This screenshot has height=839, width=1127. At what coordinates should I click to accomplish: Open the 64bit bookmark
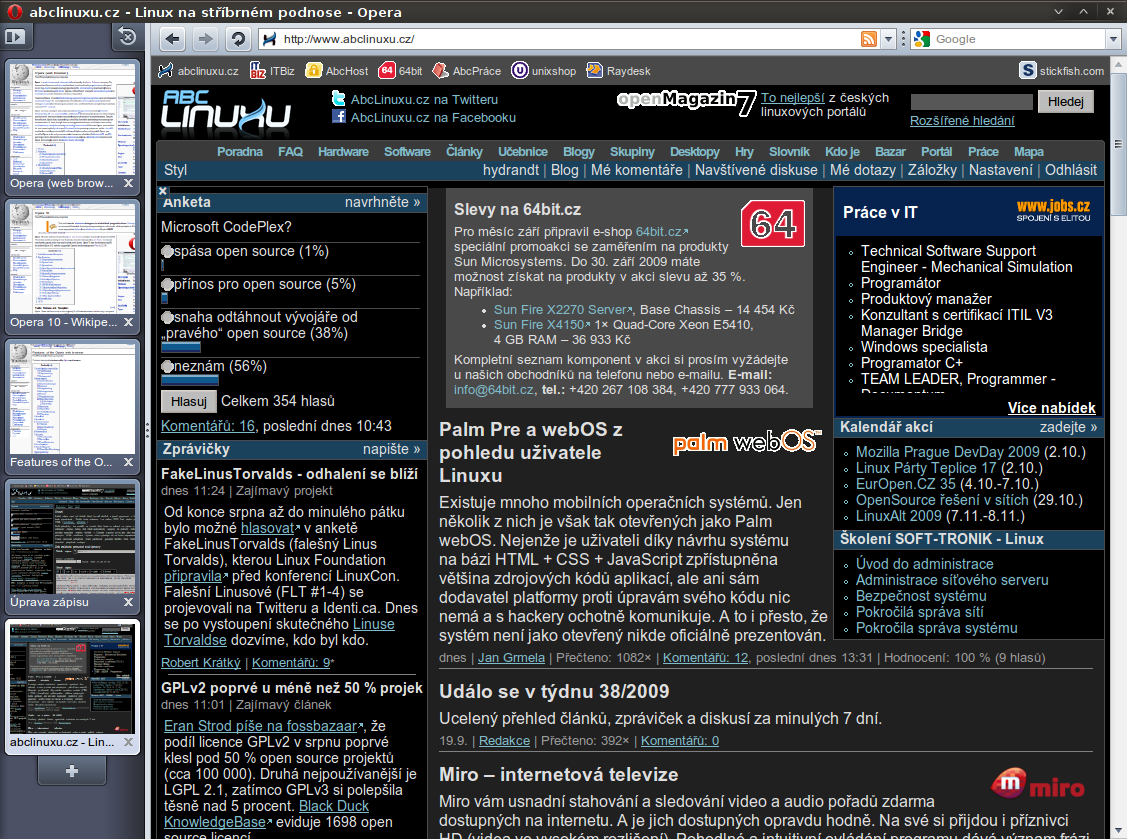coord(401,70)
